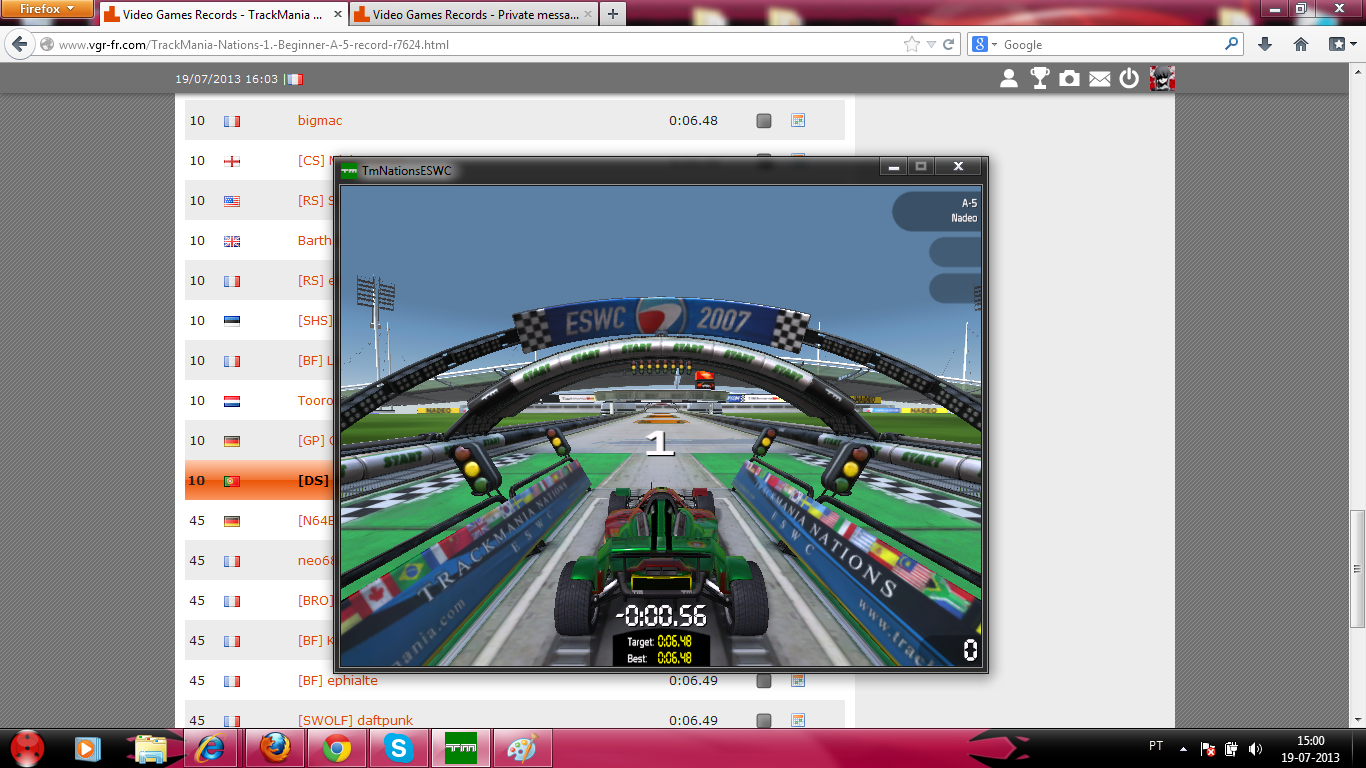Open the Firefox orange menu dropdown
Image resolution: width=1366 pixels, height=768 pixels.
tap(48, 9)
